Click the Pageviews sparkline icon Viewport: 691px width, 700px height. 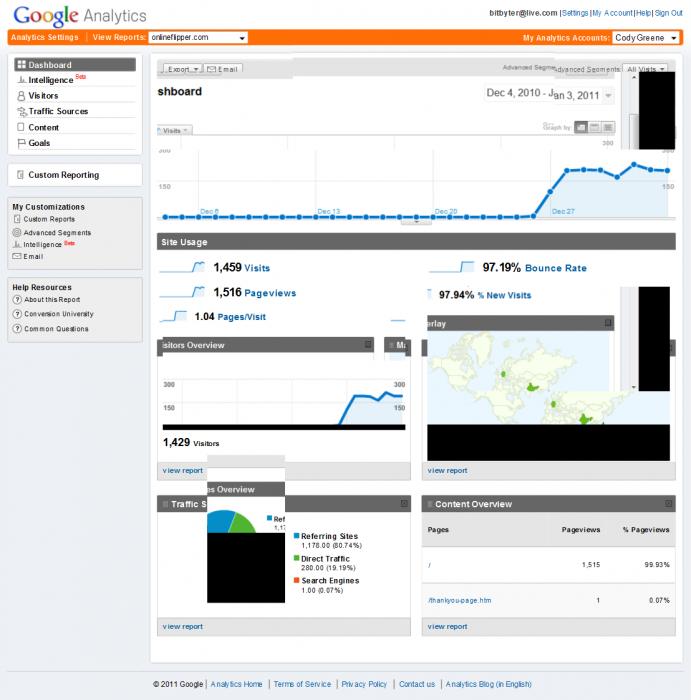tap(182, 292)
